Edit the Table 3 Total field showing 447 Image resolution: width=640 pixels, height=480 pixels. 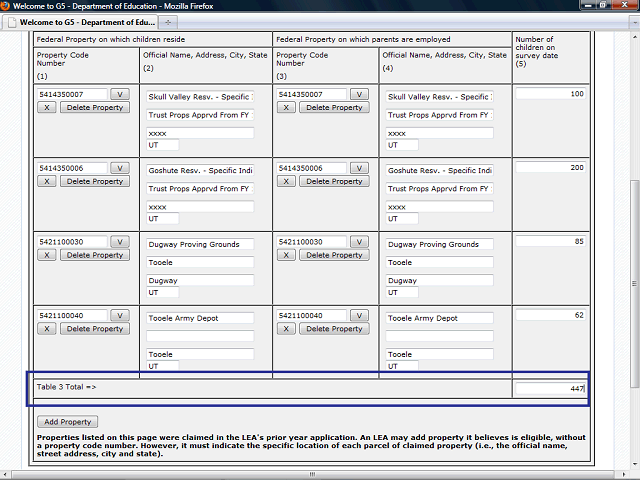551,388
